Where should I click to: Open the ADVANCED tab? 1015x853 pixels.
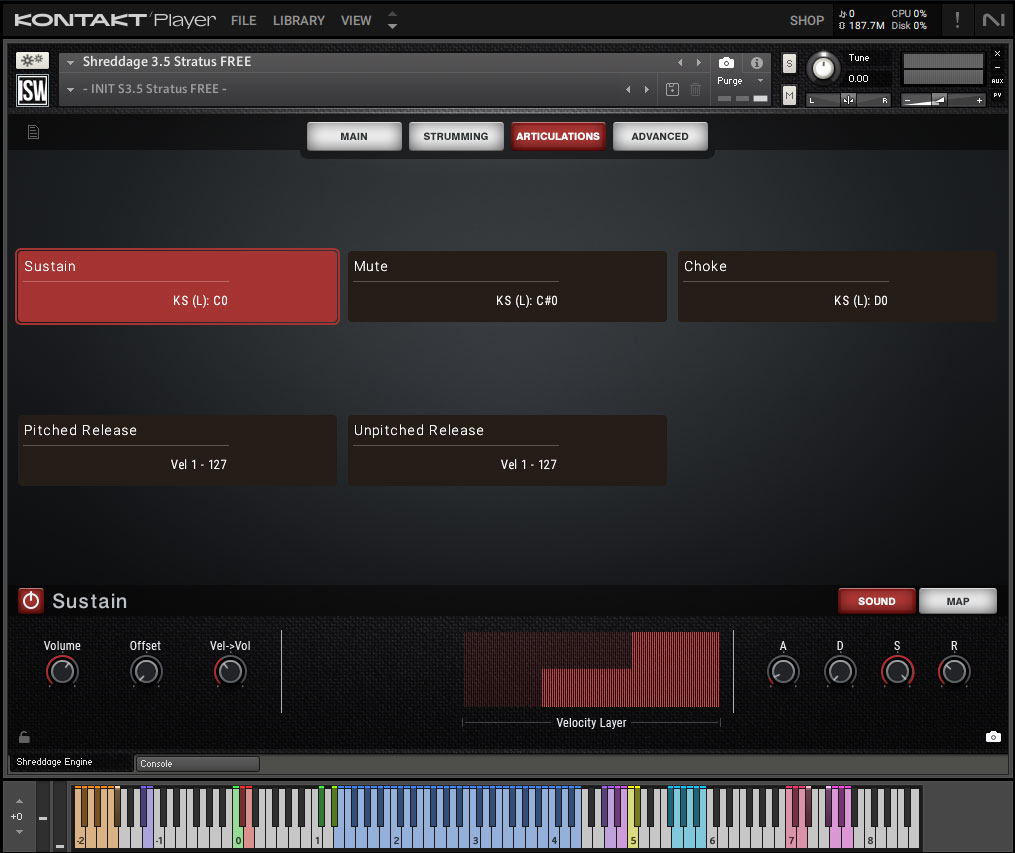(x=660, y=136)
